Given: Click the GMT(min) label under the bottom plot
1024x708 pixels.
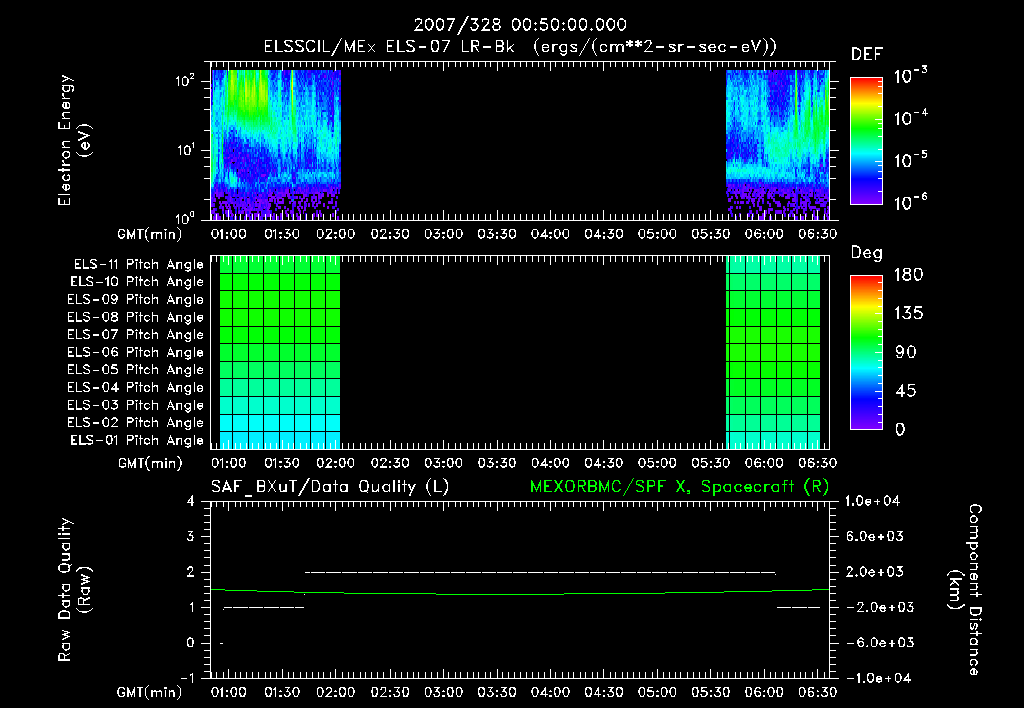Looking at the screenshot, I should pyautogui.click(x=150, y=693).
